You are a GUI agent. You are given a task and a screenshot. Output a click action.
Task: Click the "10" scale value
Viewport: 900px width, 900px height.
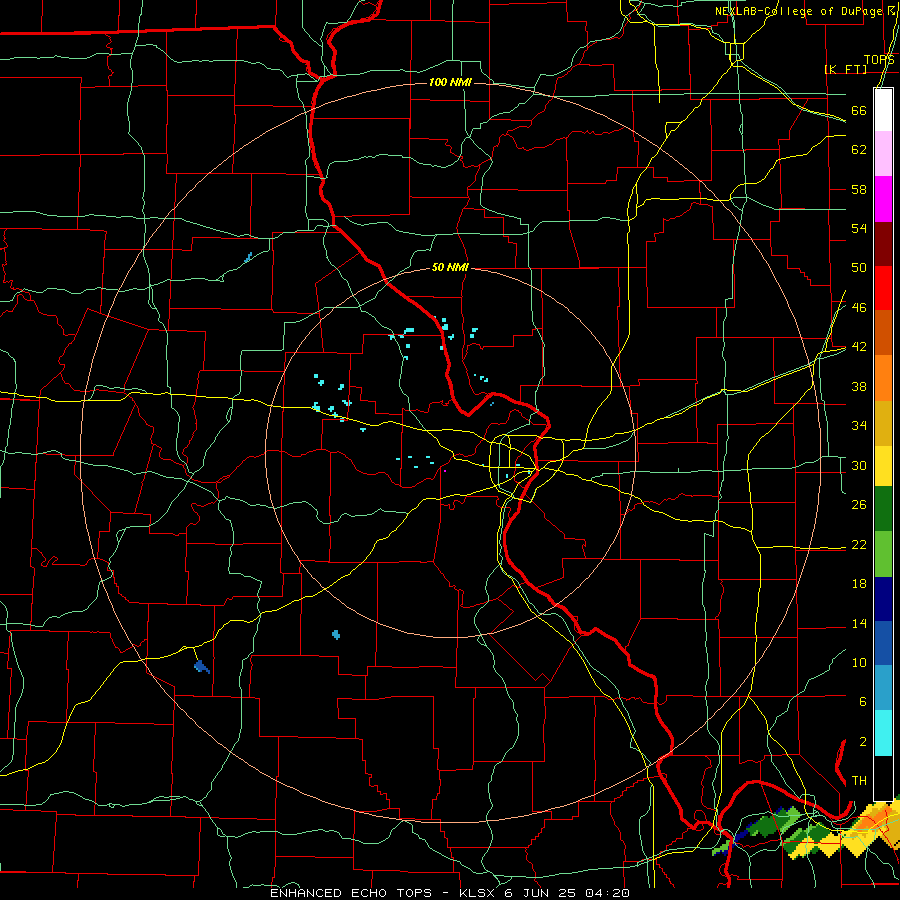click(859, 662)
